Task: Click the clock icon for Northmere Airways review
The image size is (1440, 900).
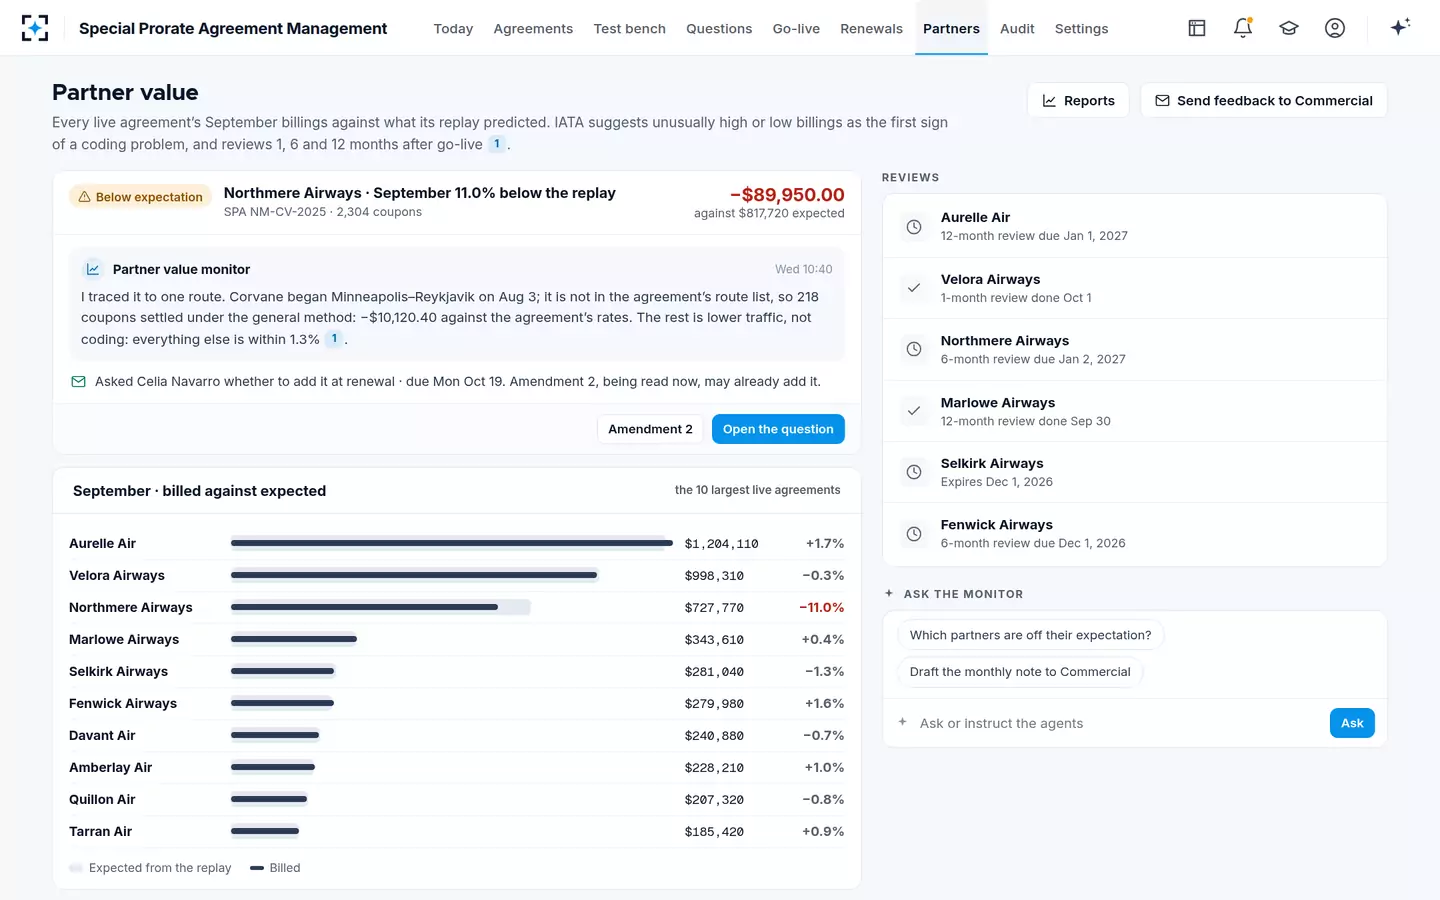Action: 914,349
